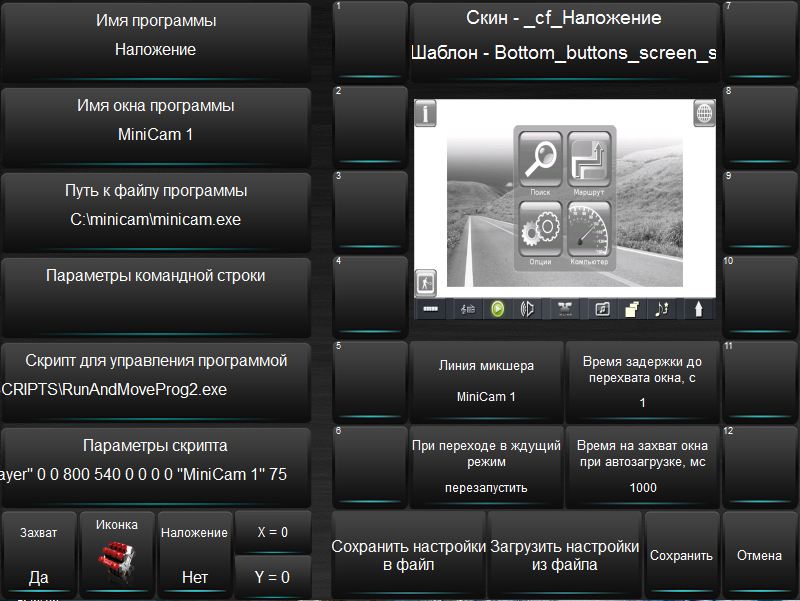Viewport: 800px width, 601px height.
Task: Open the Скин and Шаблон selector
Action: click(564, 40)
